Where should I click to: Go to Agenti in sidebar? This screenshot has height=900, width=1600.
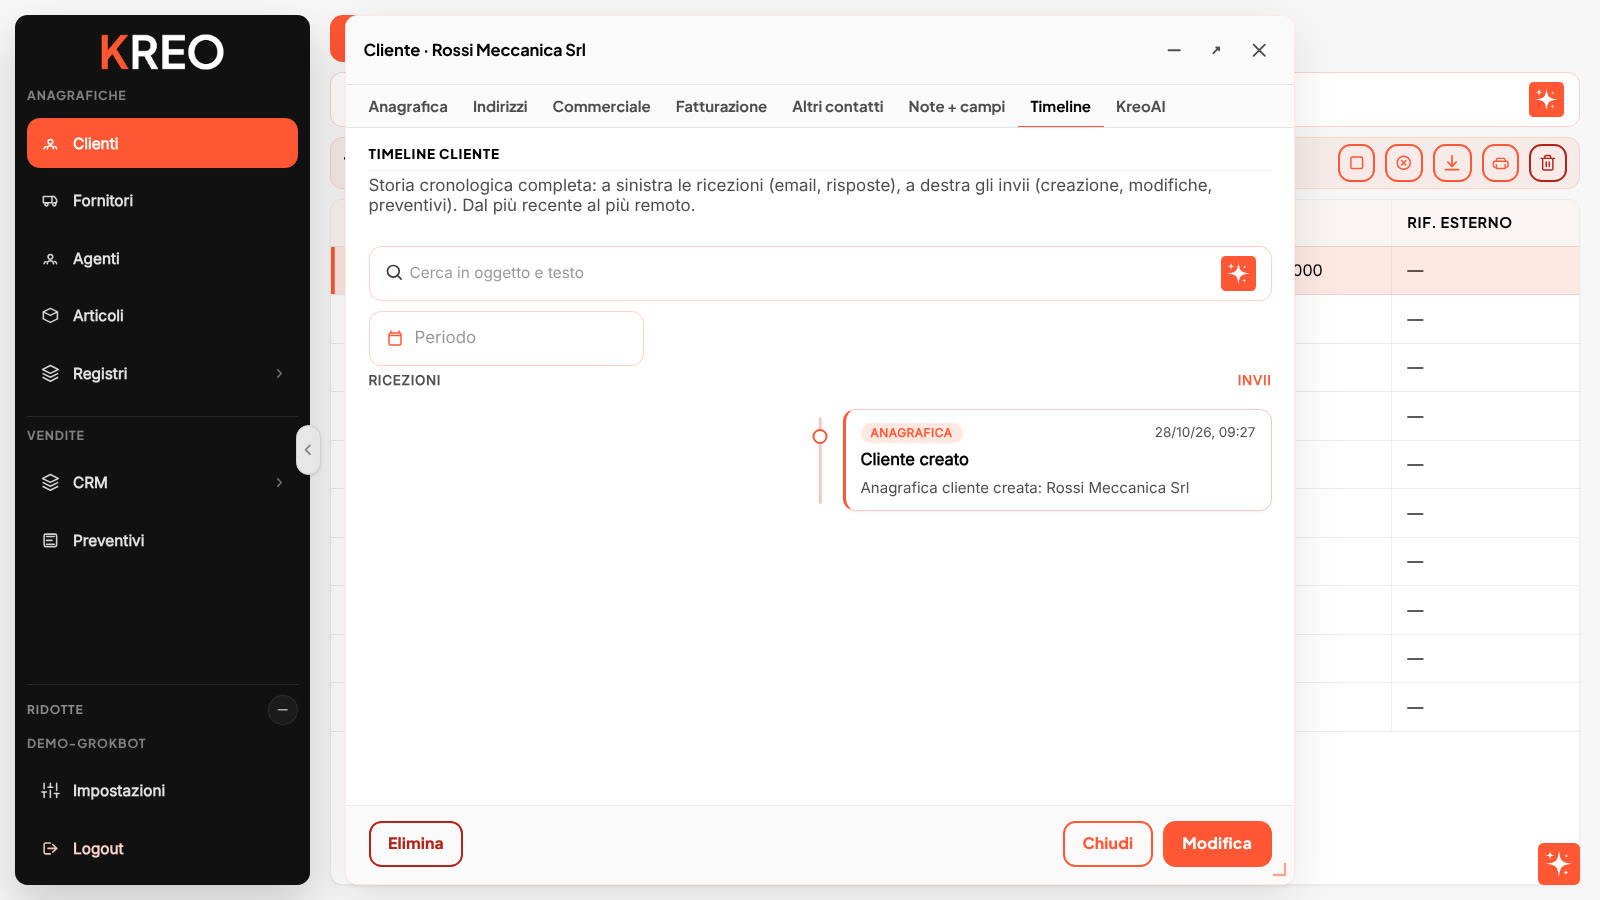[x=162, y=259]
